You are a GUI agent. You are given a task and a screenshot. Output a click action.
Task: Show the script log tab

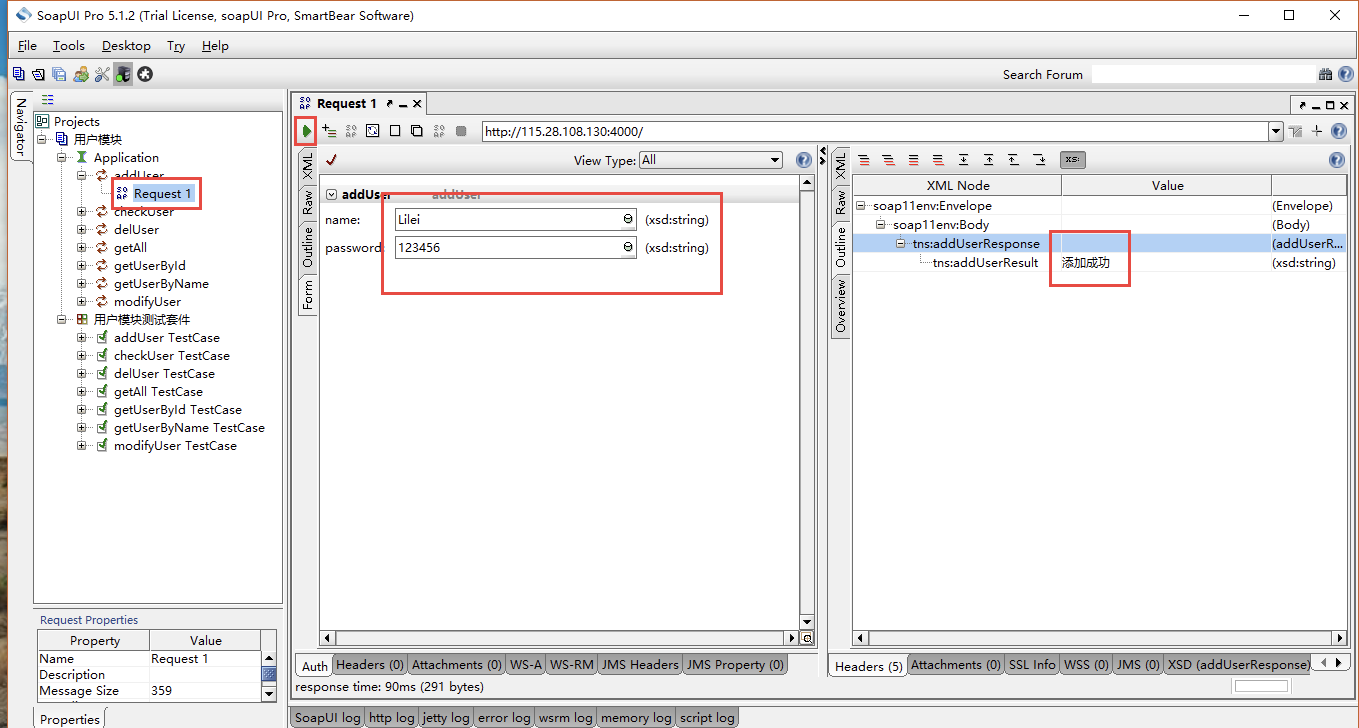click(x=707, y=717)
